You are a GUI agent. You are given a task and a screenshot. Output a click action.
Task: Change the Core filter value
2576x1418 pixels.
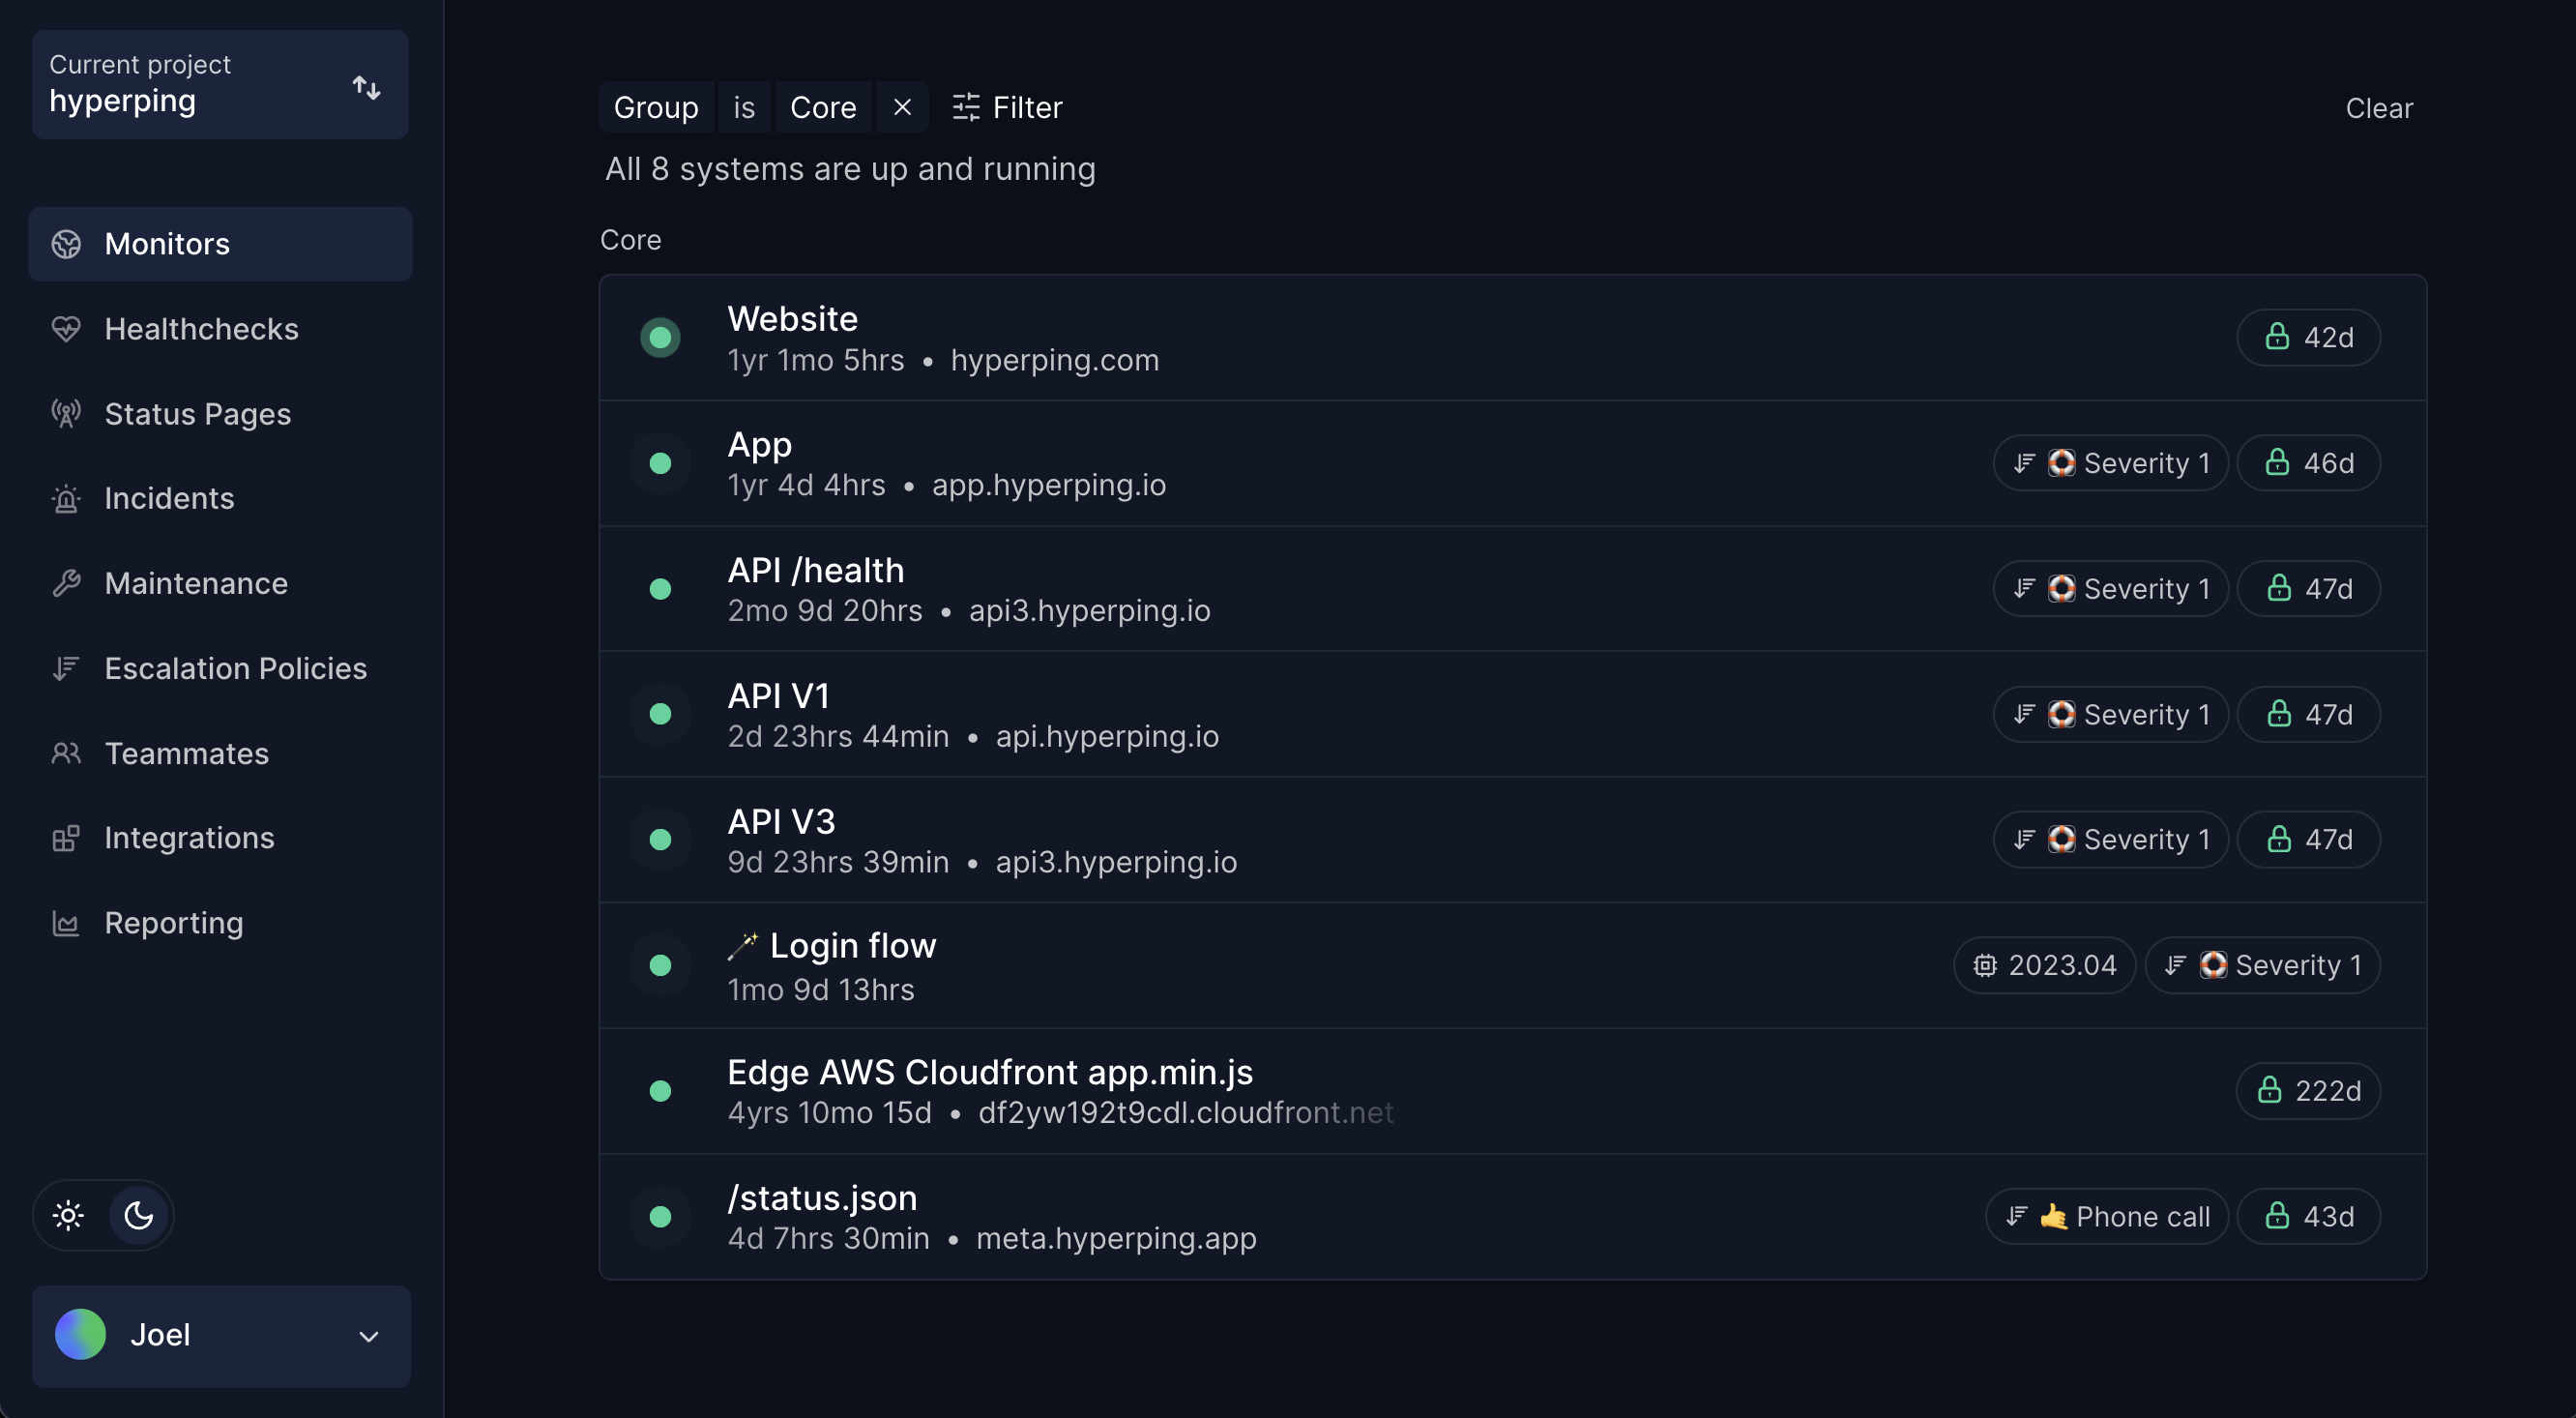[x=823, y=107]
